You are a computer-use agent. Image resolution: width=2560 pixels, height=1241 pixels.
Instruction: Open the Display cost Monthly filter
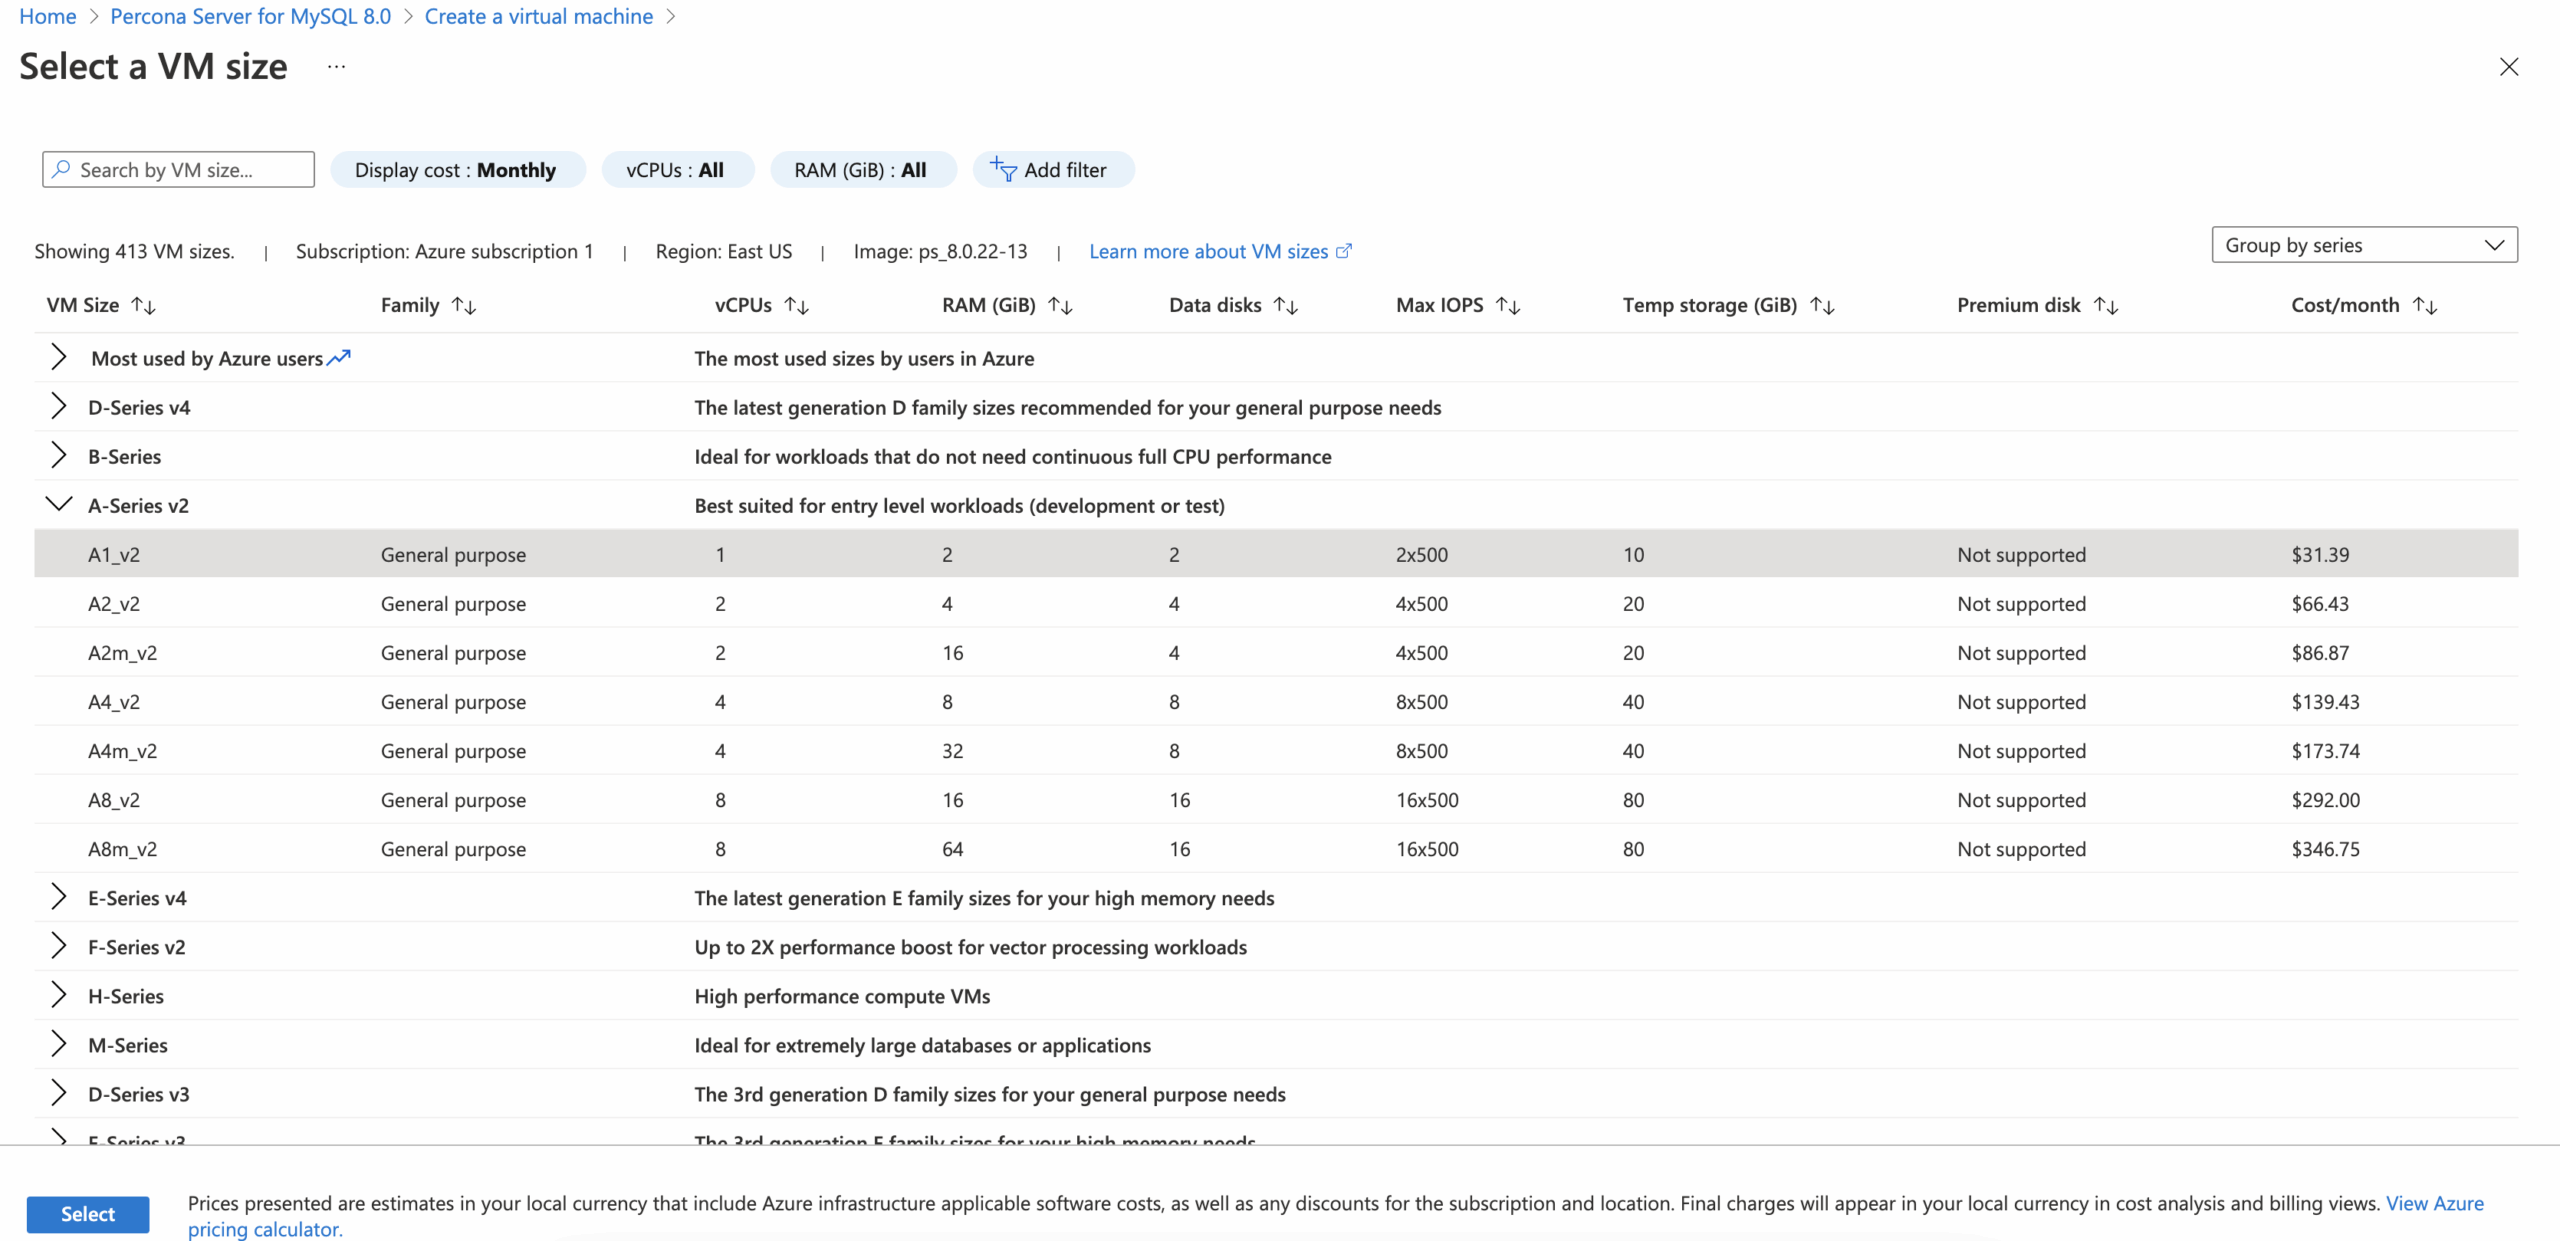point(456,170)
